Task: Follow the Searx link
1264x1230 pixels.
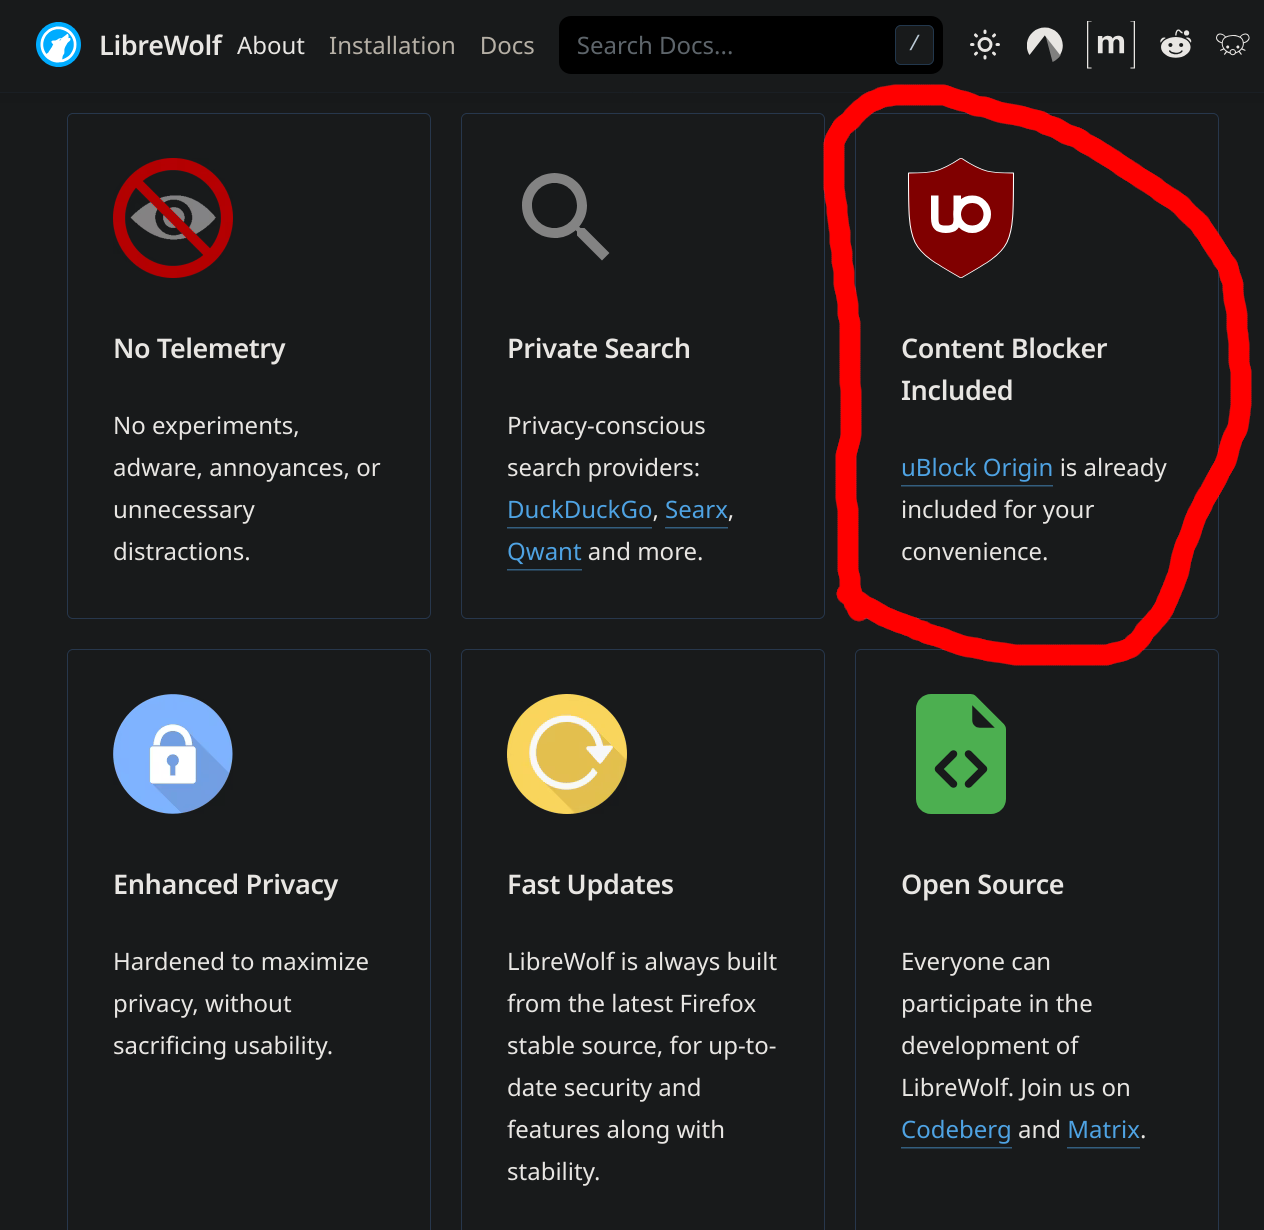Action: point(696,510)
